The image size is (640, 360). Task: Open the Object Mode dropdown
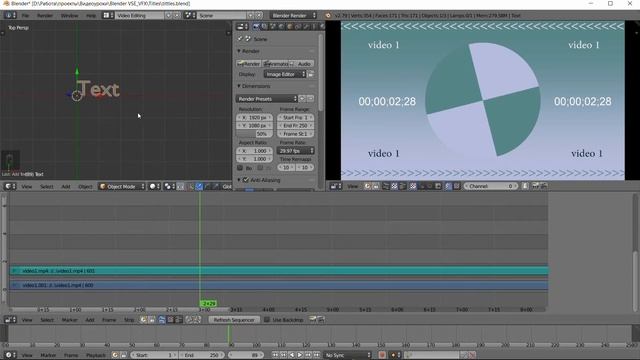(122, 187)
